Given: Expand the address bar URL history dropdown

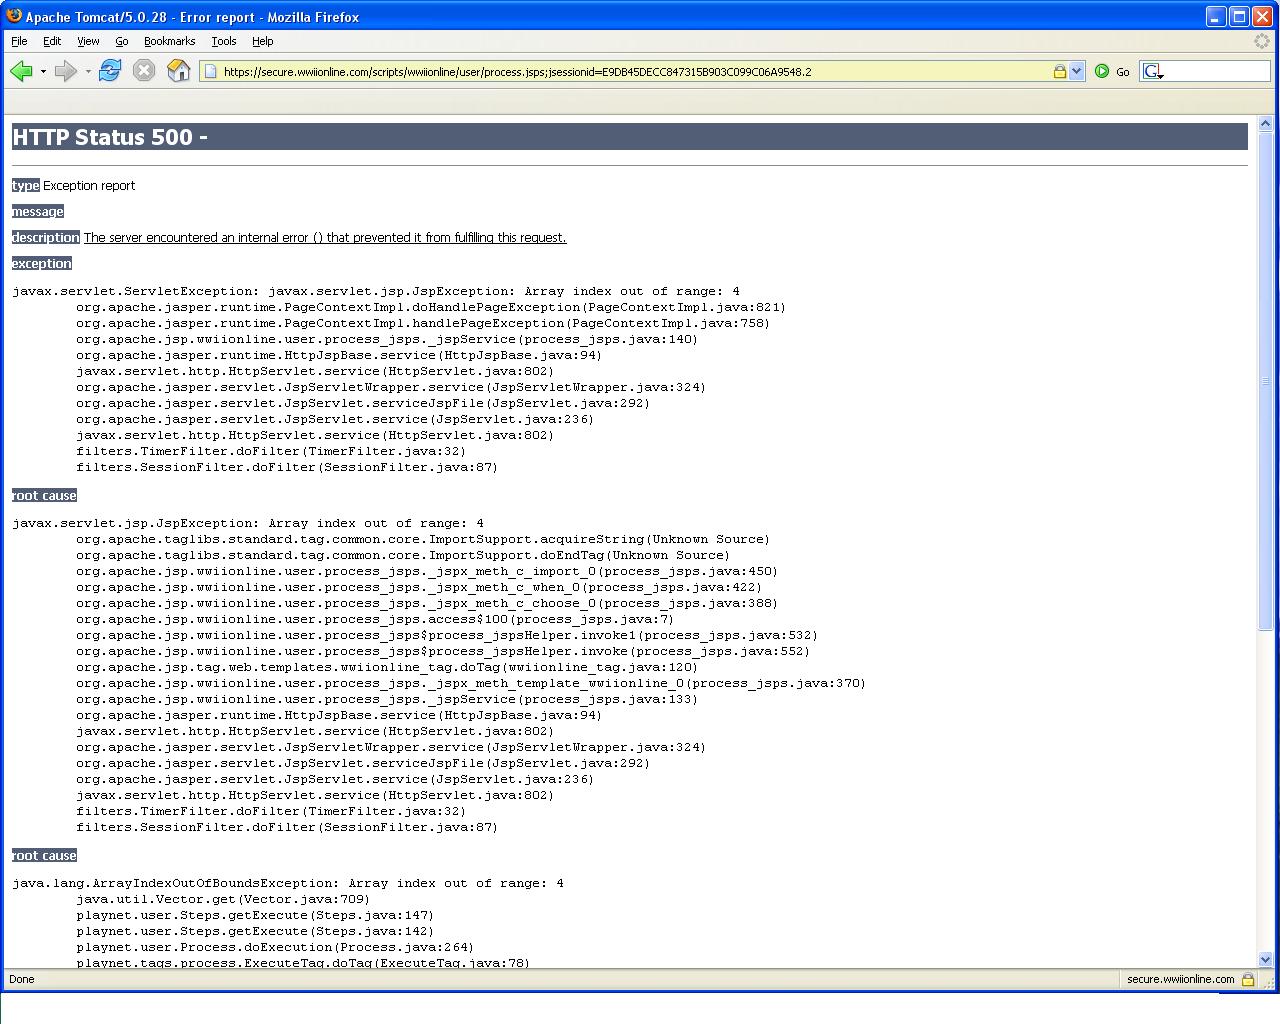Looking at the screenshot, I should pos(1077,71).
